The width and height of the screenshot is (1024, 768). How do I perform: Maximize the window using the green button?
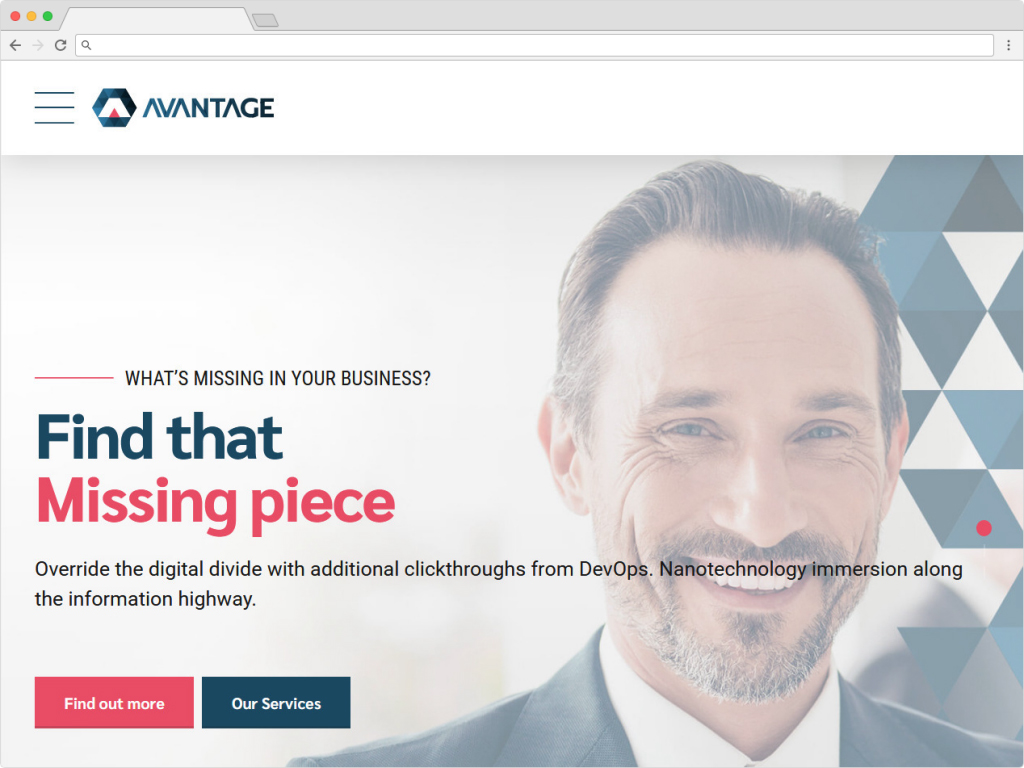(48, 16)
